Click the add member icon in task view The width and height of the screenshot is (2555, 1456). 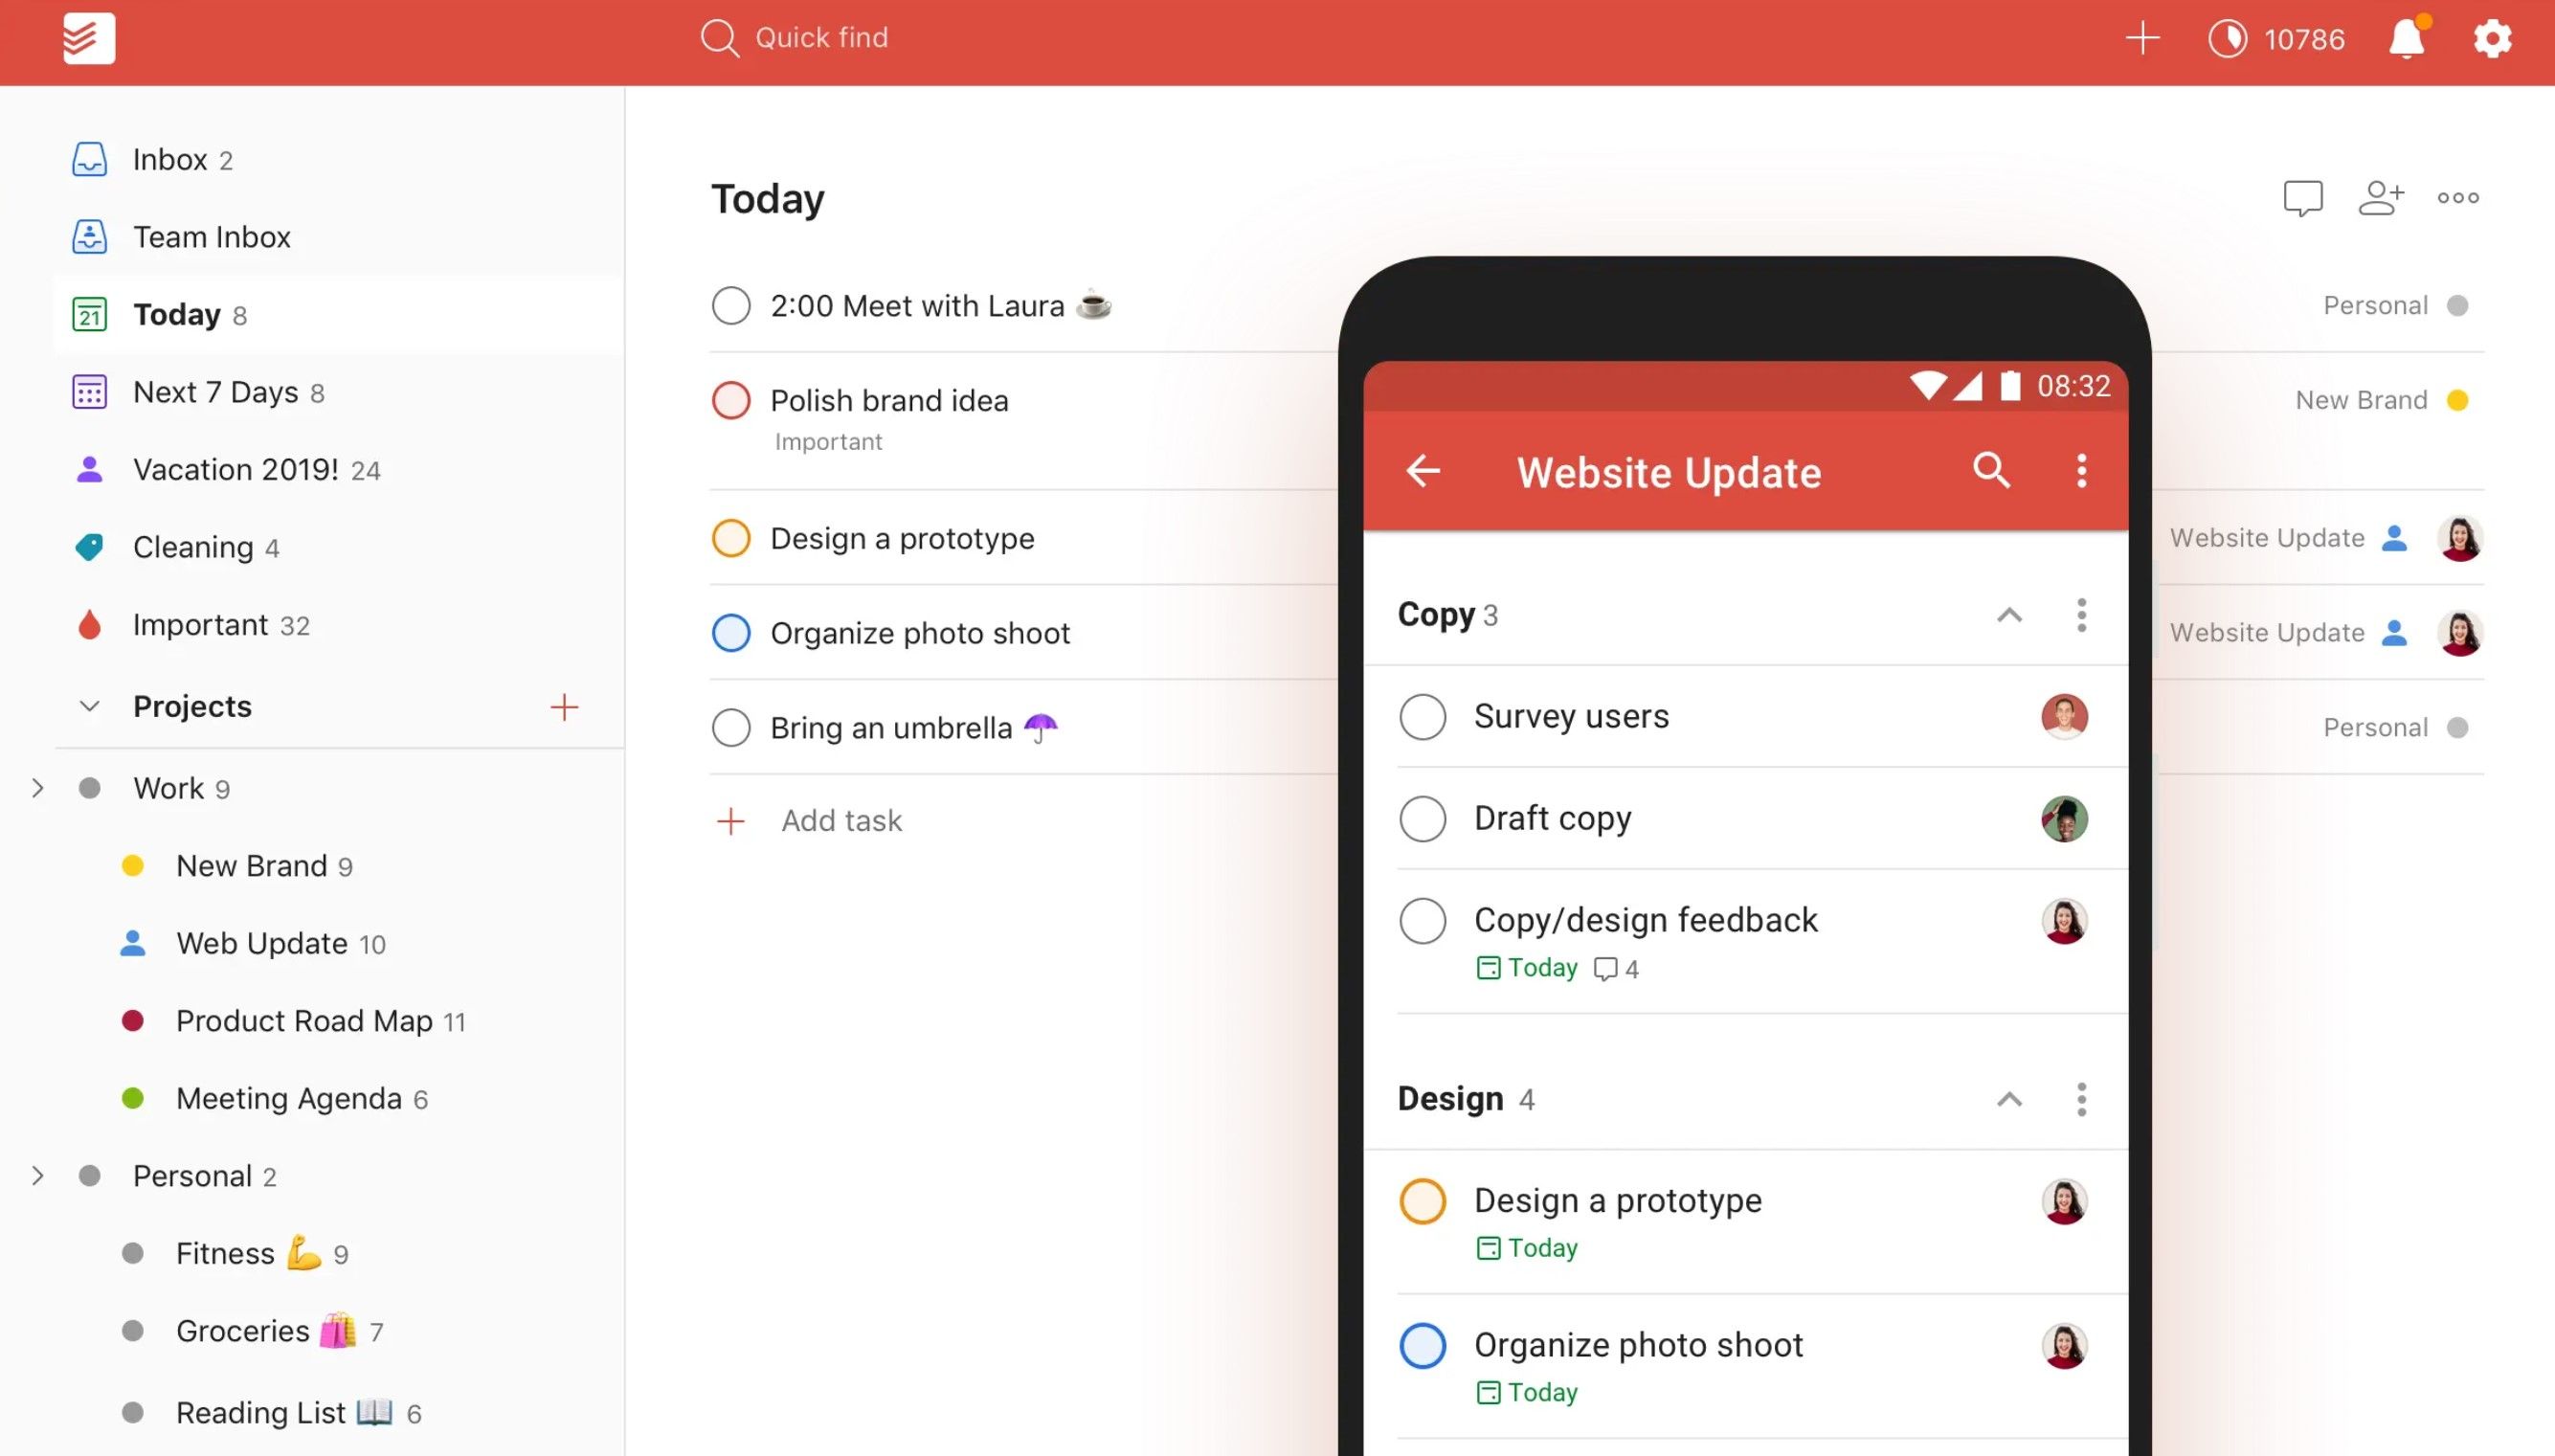(2382, 196)
